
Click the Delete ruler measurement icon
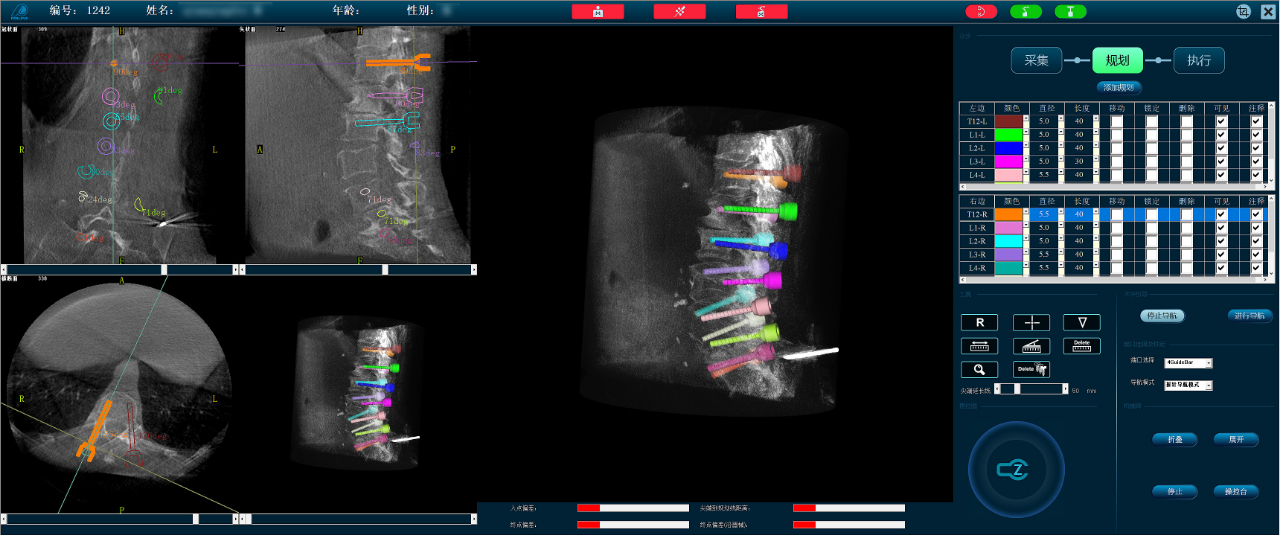(x=1081, y=346)
